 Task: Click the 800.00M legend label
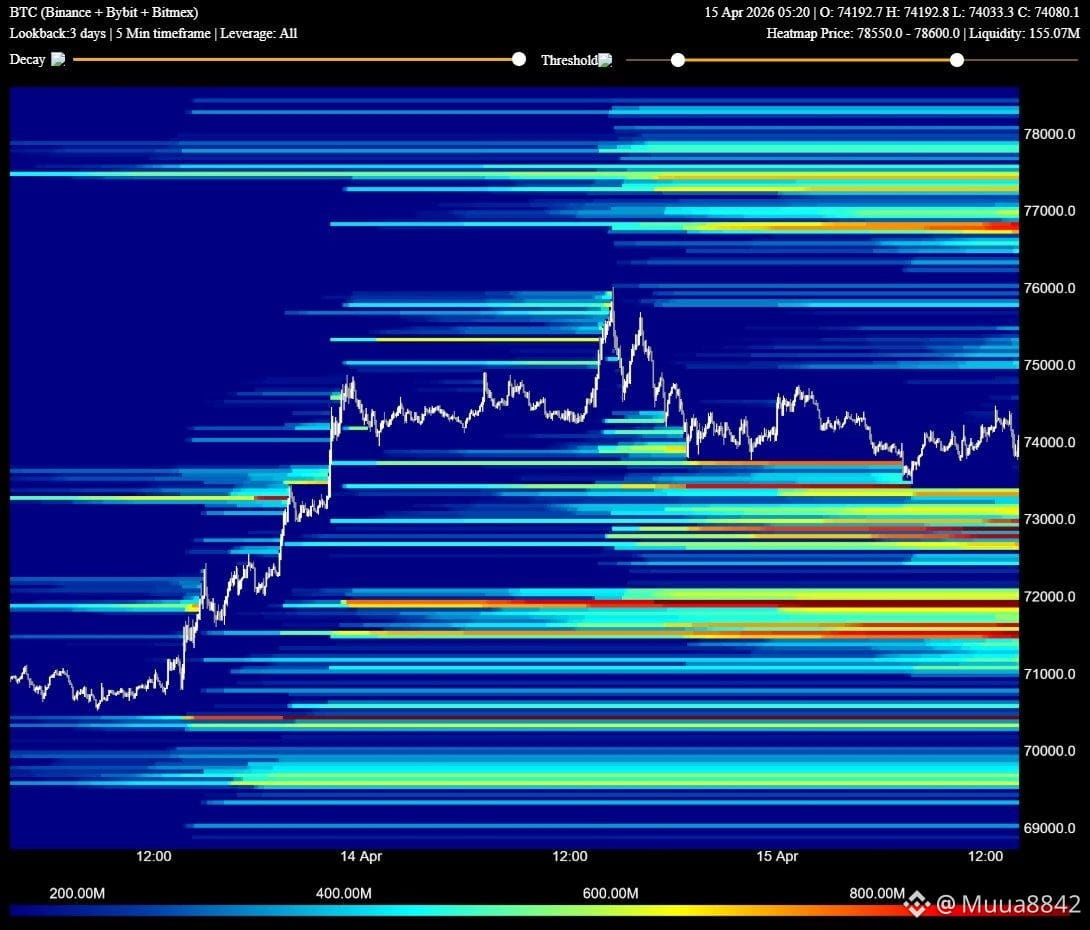(877, 894)
